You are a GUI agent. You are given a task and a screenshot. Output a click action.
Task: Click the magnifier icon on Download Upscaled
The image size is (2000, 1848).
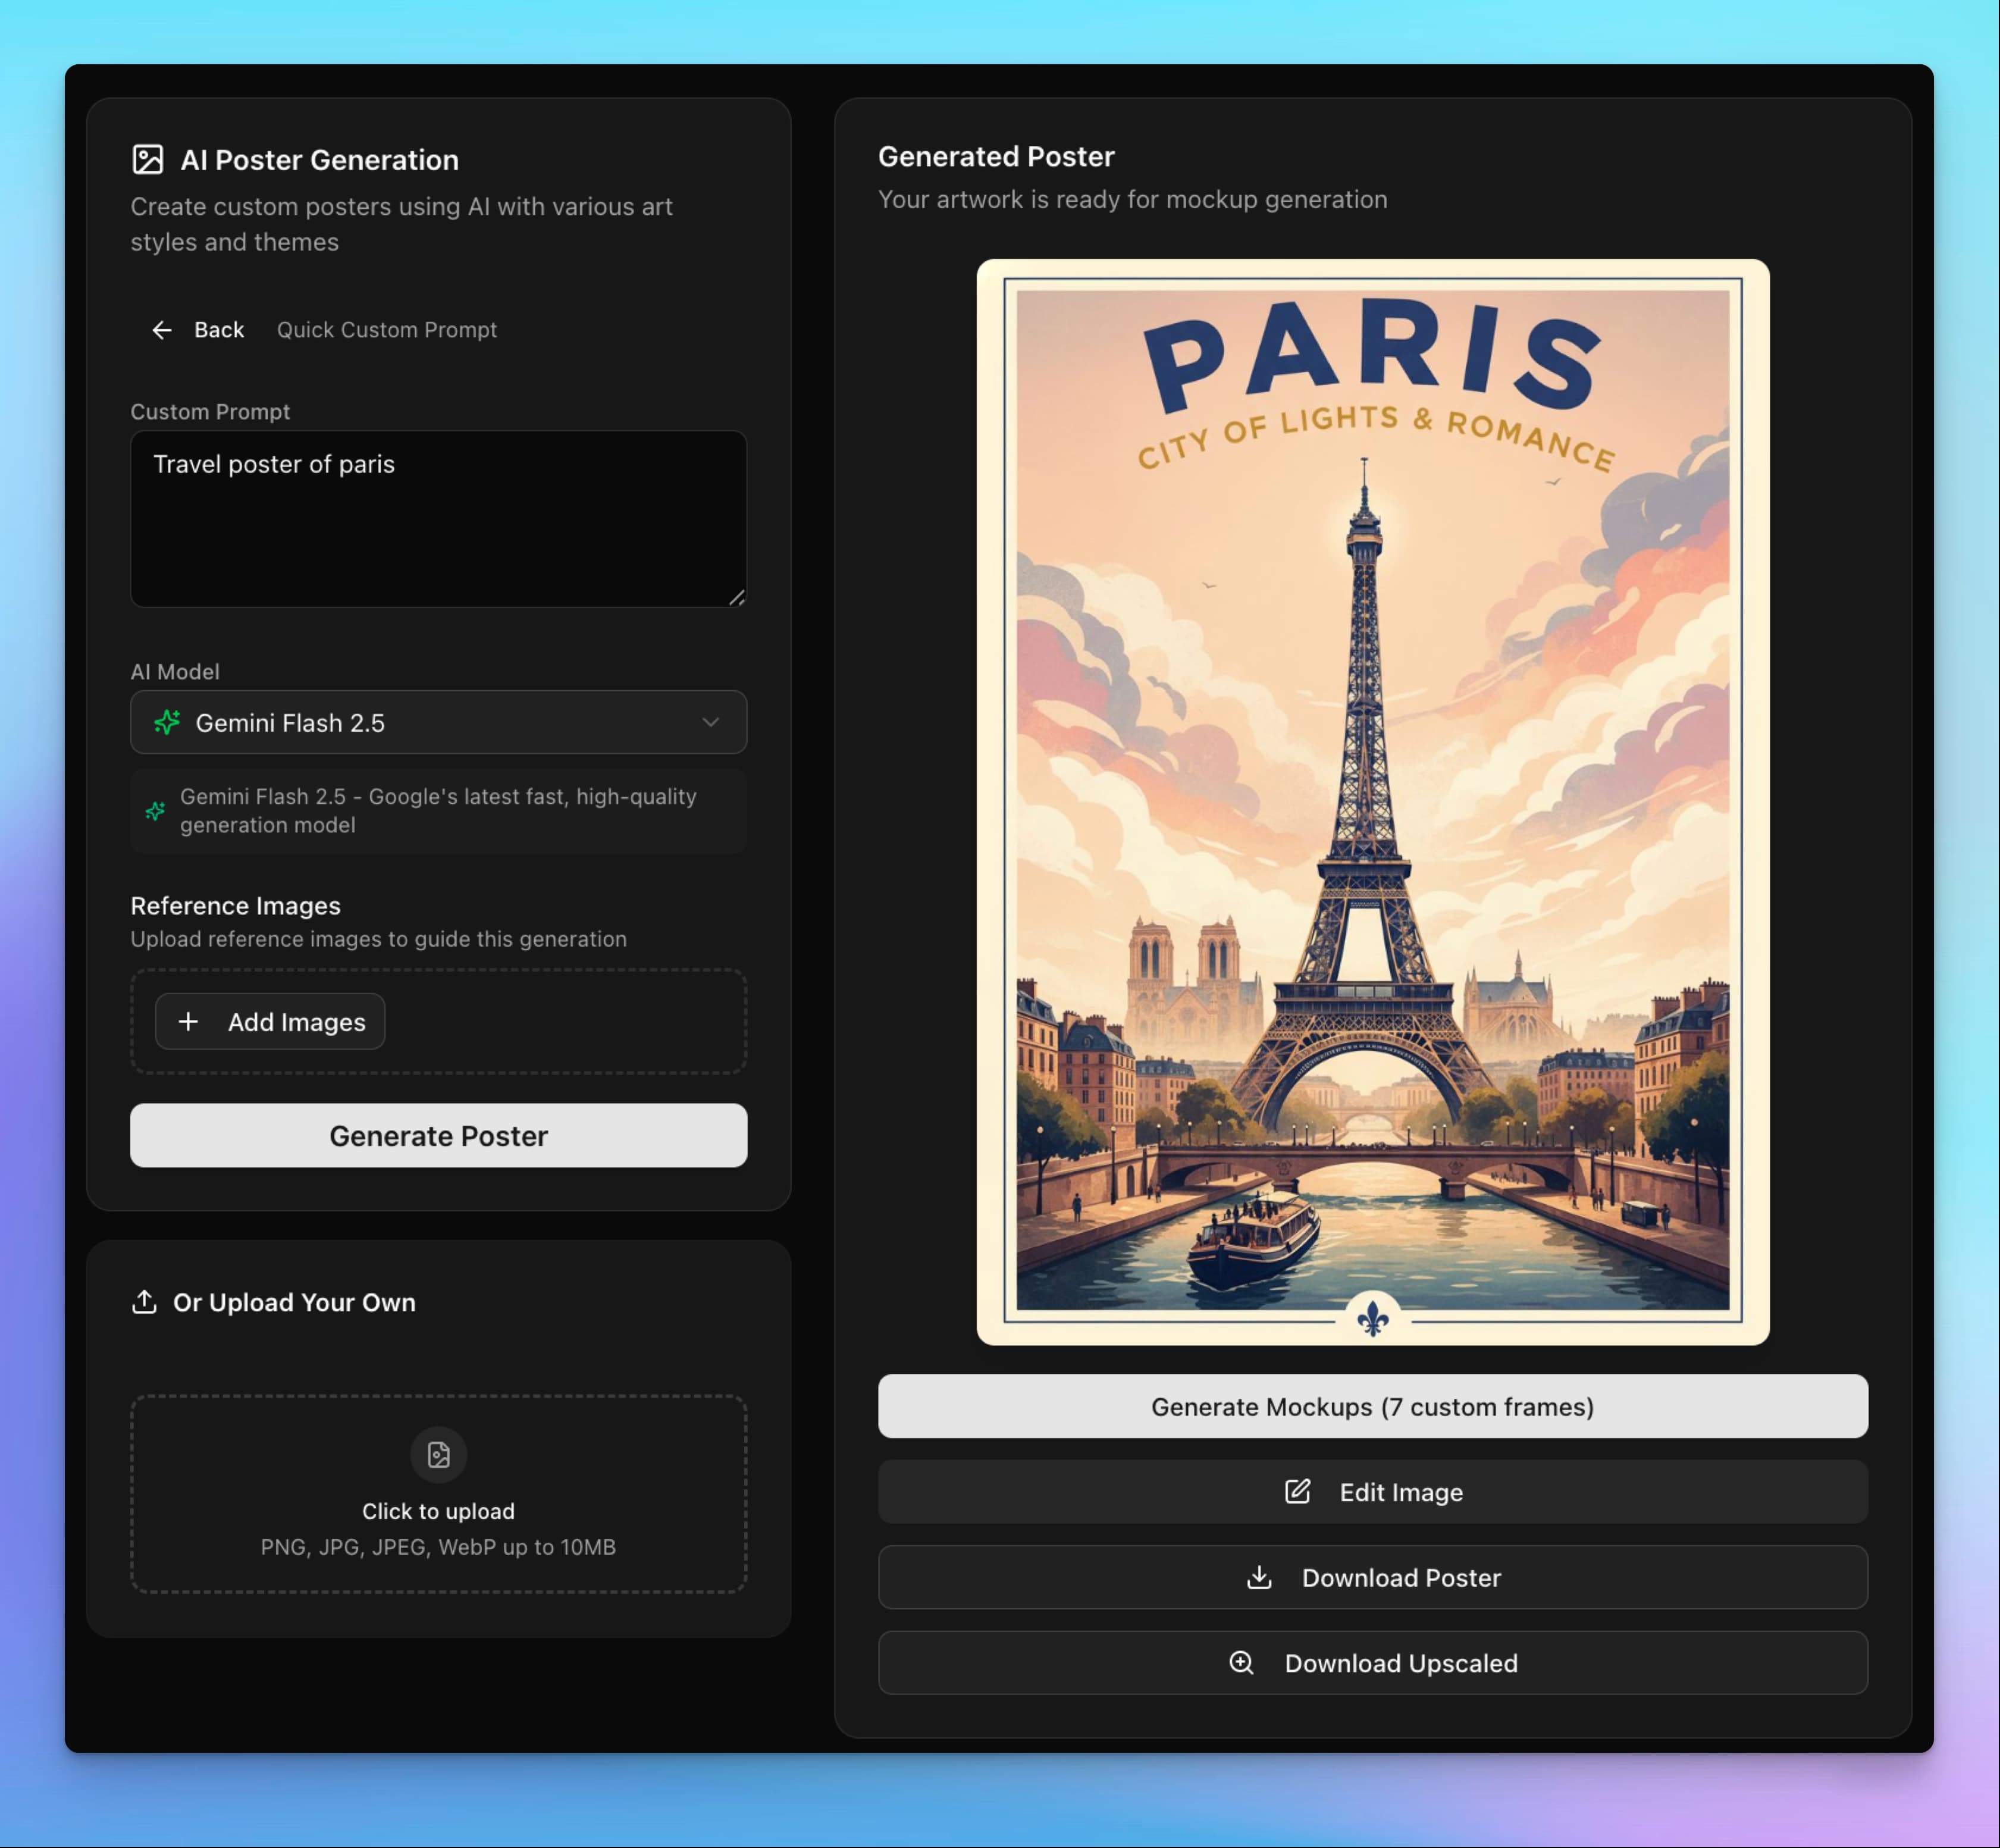[x=1242, y=1663]
